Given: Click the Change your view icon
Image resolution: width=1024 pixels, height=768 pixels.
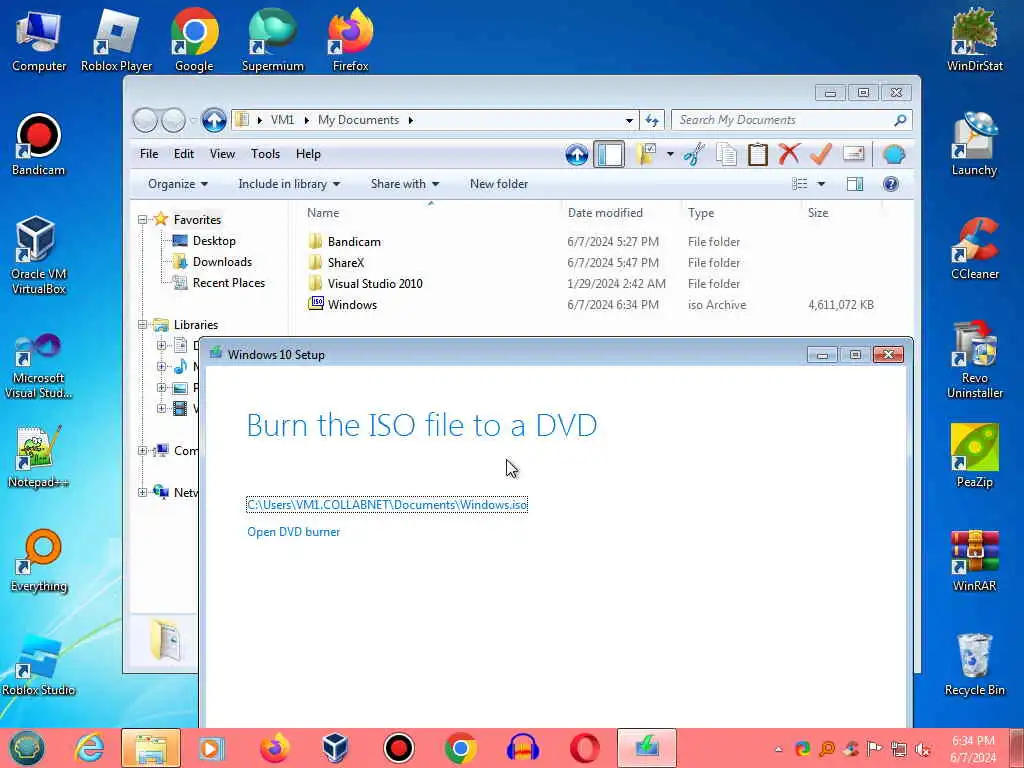Looking at the screenshot, I should [x=800, y=184].
